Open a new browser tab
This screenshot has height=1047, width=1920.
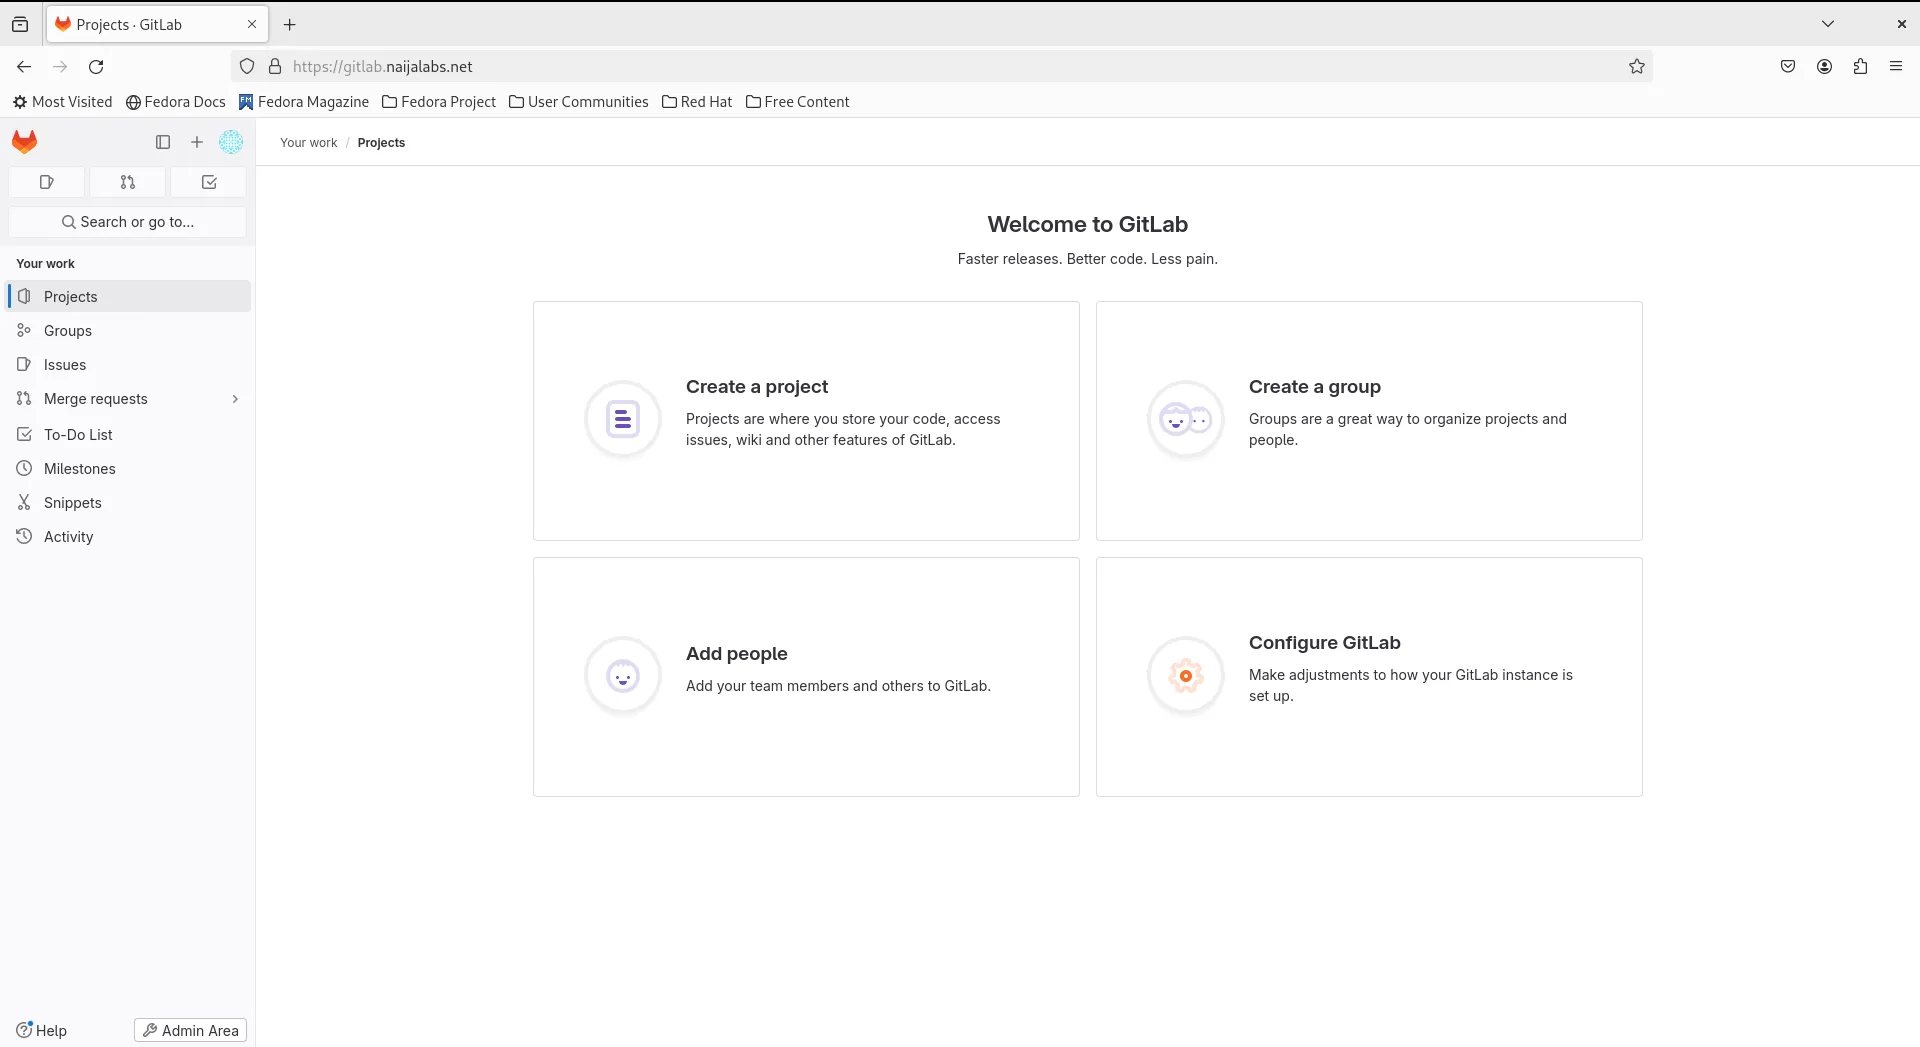[x=290, y=24]
